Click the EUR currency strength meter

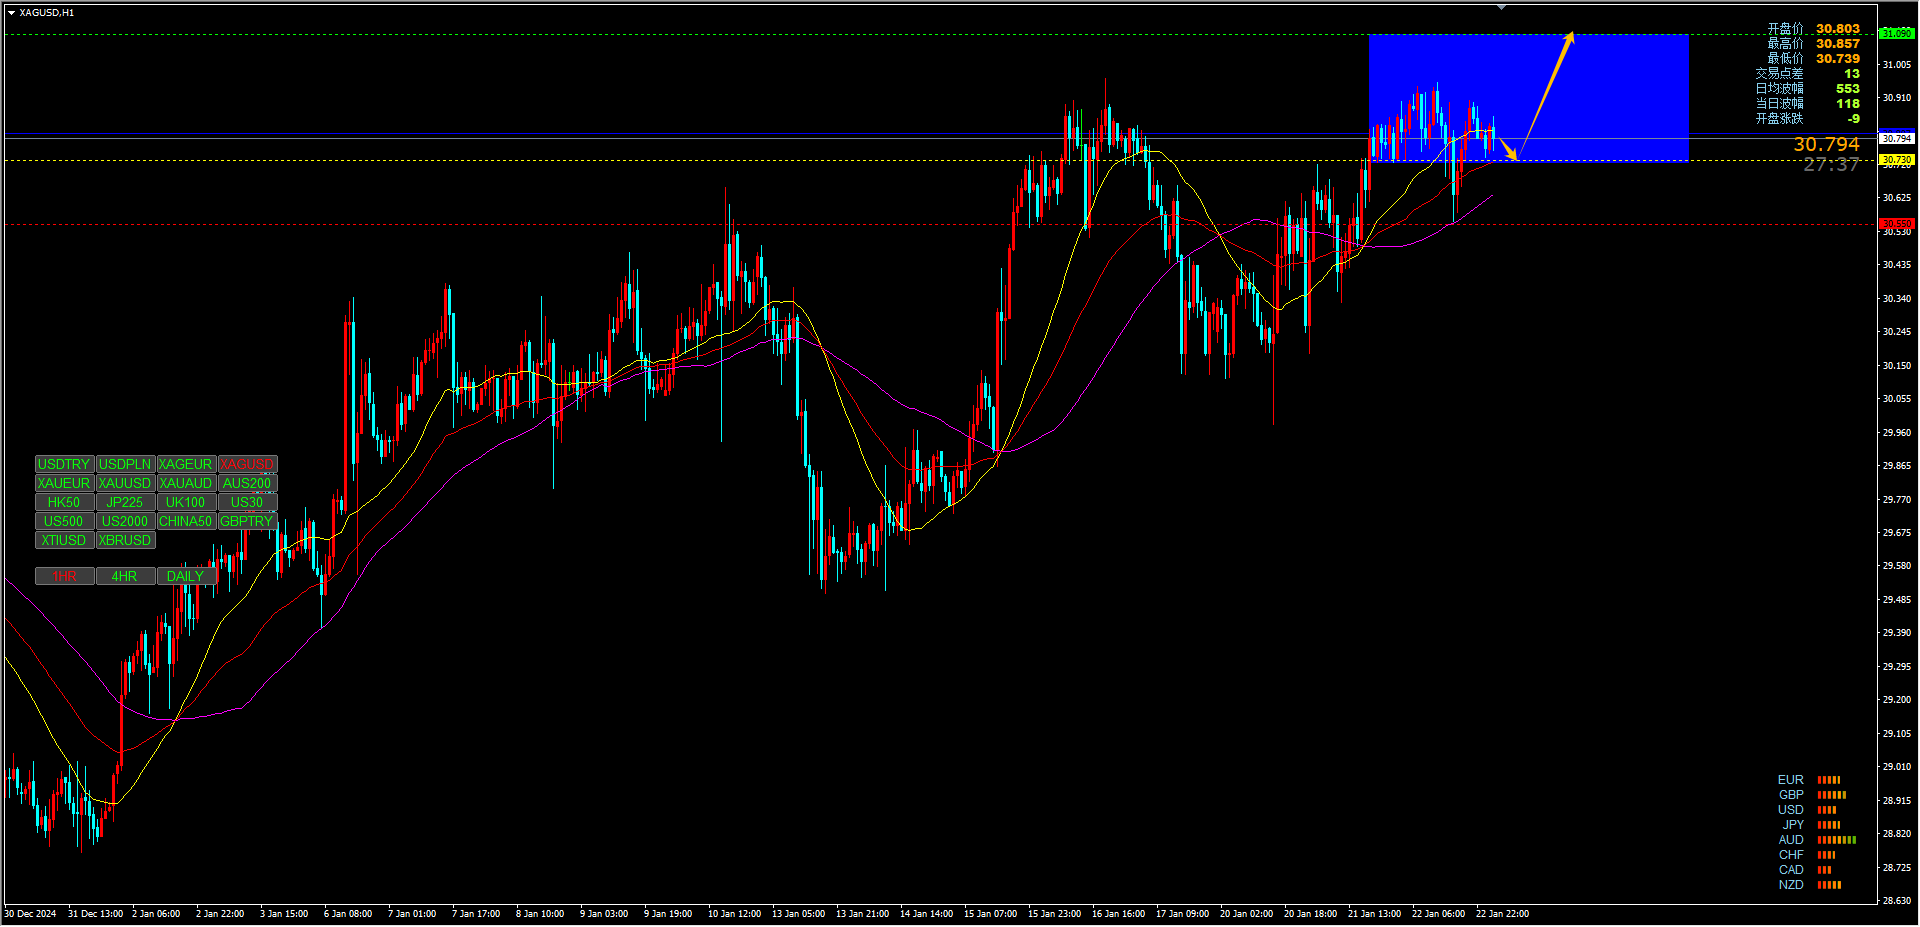point(1829,780)
